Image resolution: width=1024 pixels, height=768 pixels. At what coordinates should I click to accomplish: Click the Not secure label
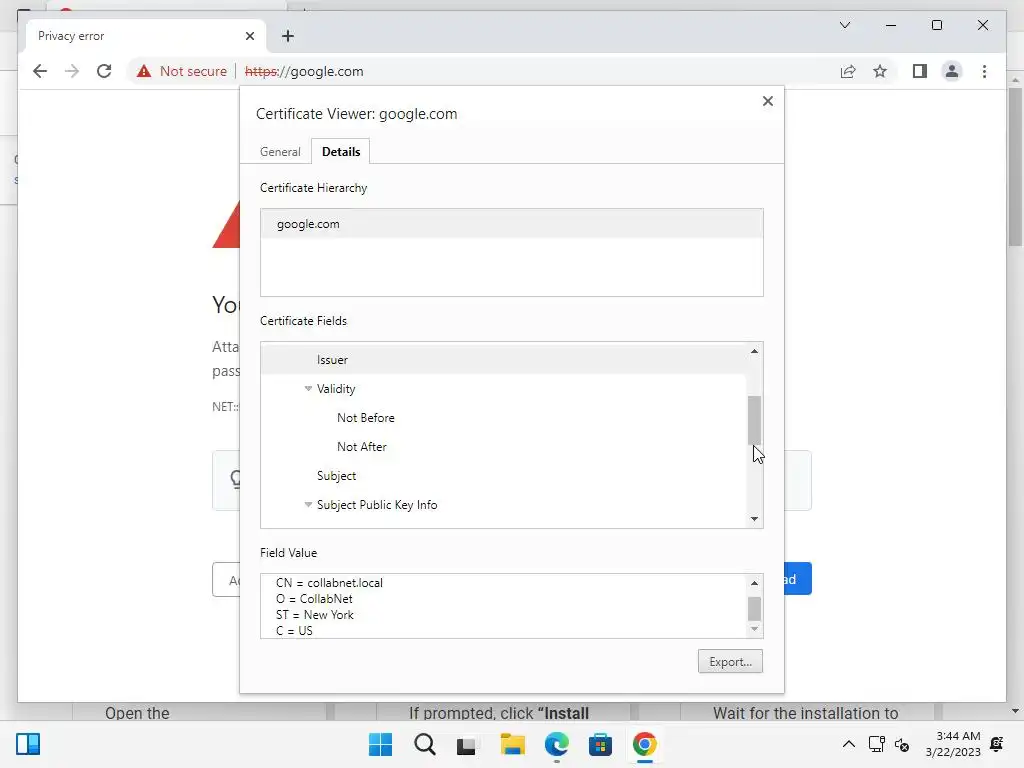click(193, 71)
